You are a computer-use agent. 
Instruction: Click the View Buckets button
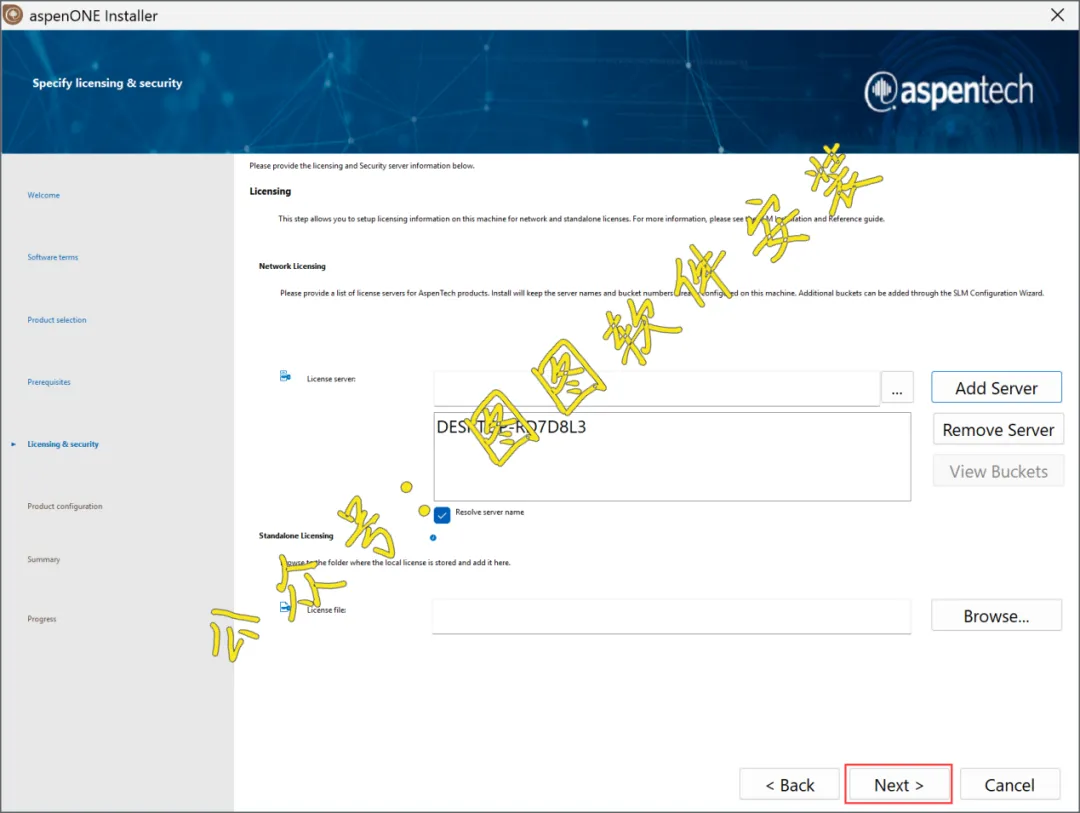[x=998, y=471]
